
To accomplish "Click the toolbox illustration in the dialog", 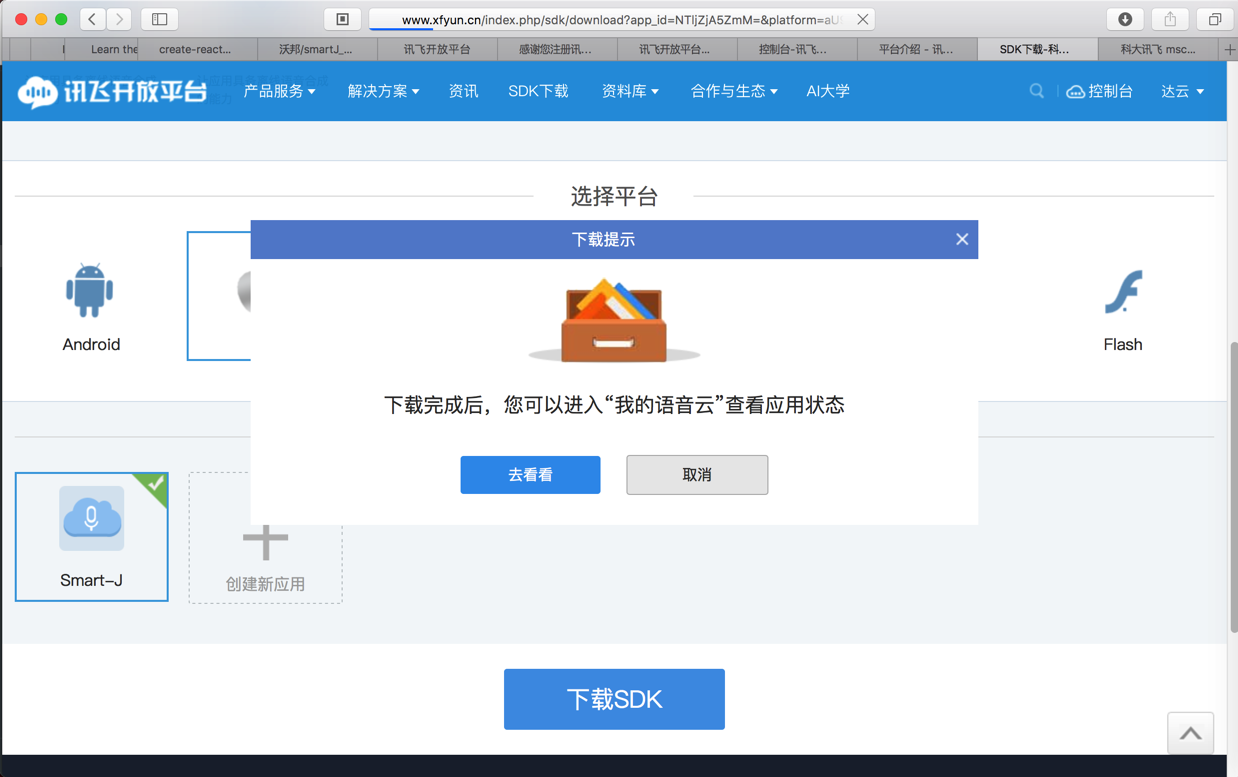I will point(614,321).
